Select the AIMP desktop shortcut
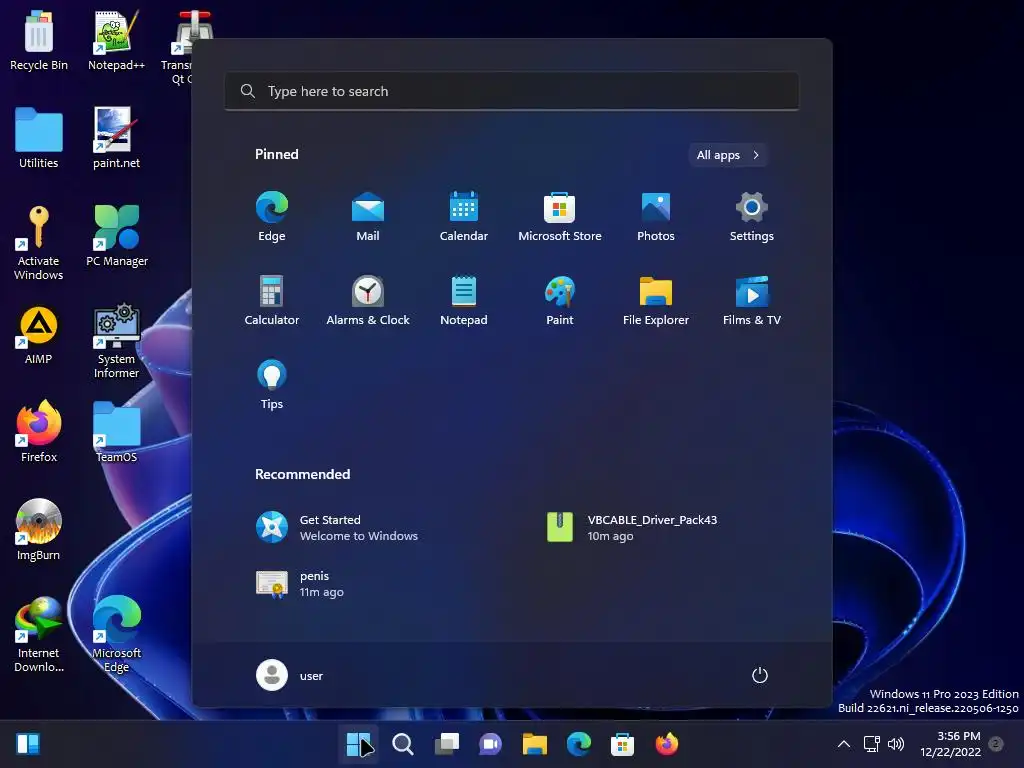Viewport: 1024px width, 768px height. point(39,334)
